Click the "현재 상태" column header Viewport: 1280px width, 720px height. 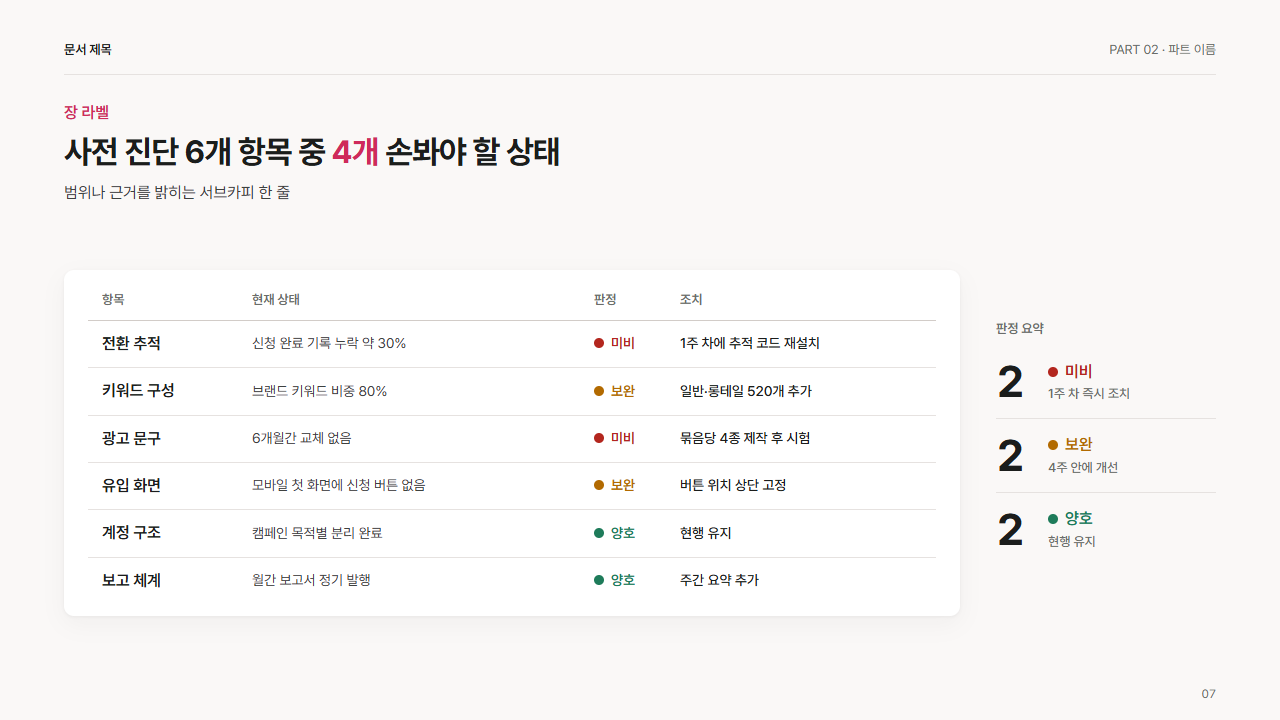(276, 299)
